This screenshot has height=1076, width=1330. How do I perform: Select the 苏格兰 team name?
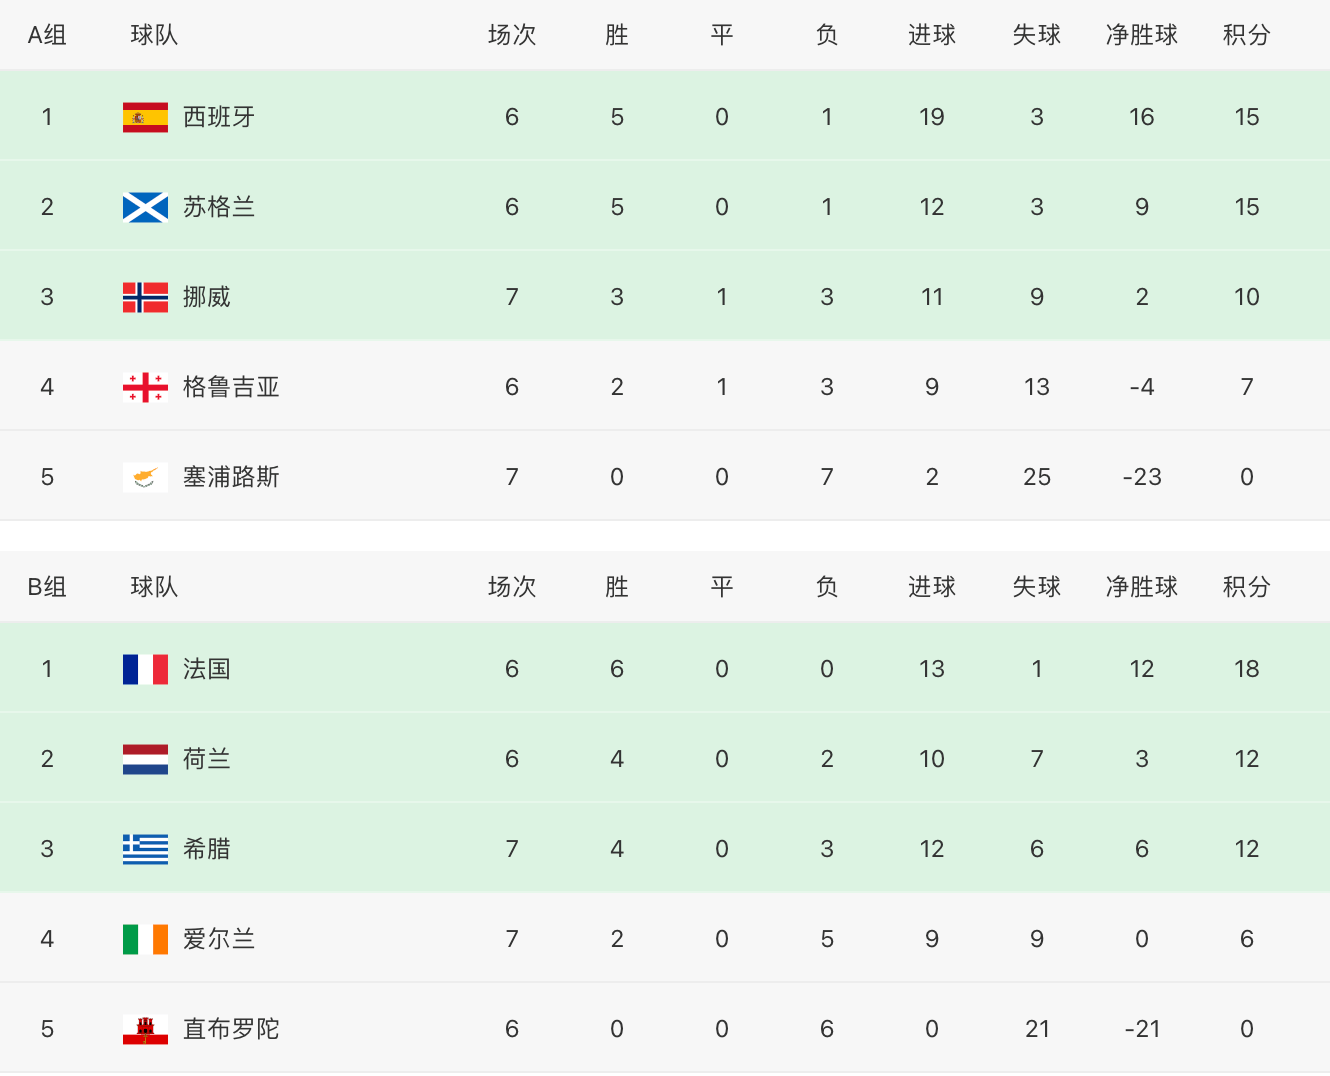pos(219,207)
